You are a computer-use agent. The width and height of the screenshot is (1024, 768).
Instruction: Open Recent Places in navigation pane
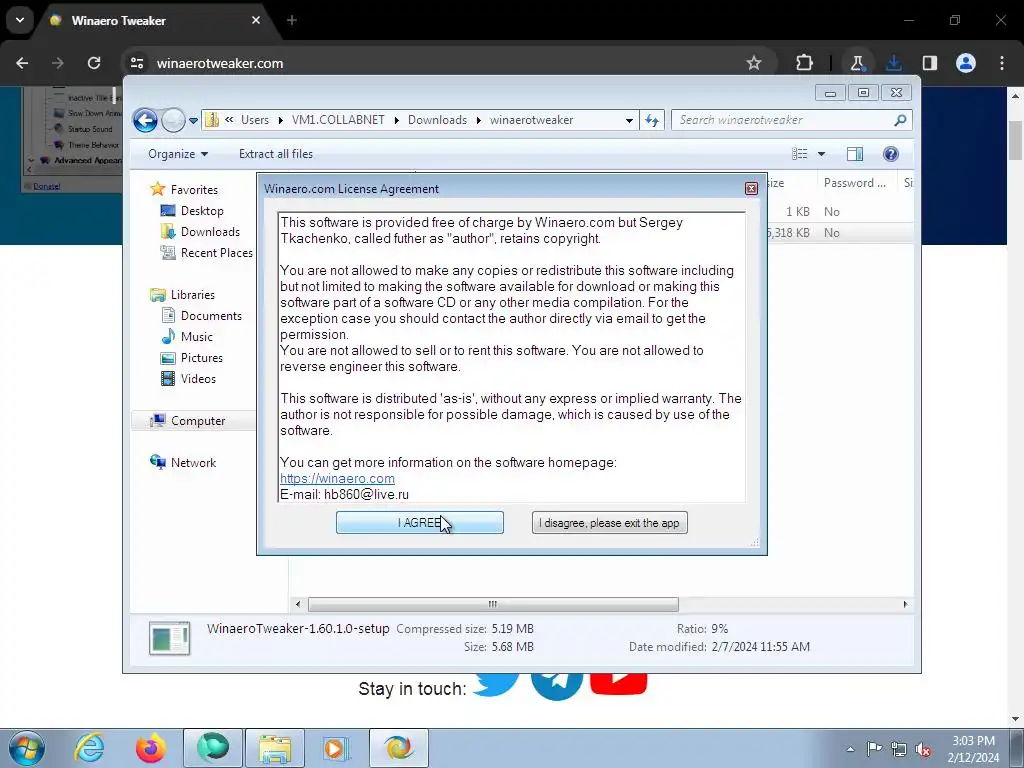pyautogui.click(x=216, y=253)
